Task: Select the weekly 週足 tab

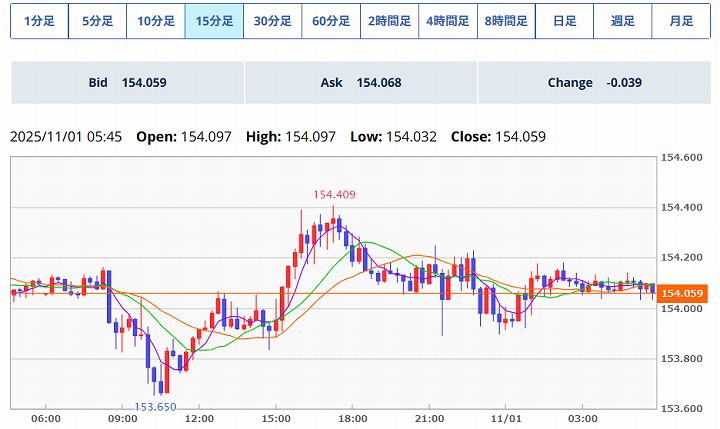Action: pyautogui.click(x=622, y=21)
